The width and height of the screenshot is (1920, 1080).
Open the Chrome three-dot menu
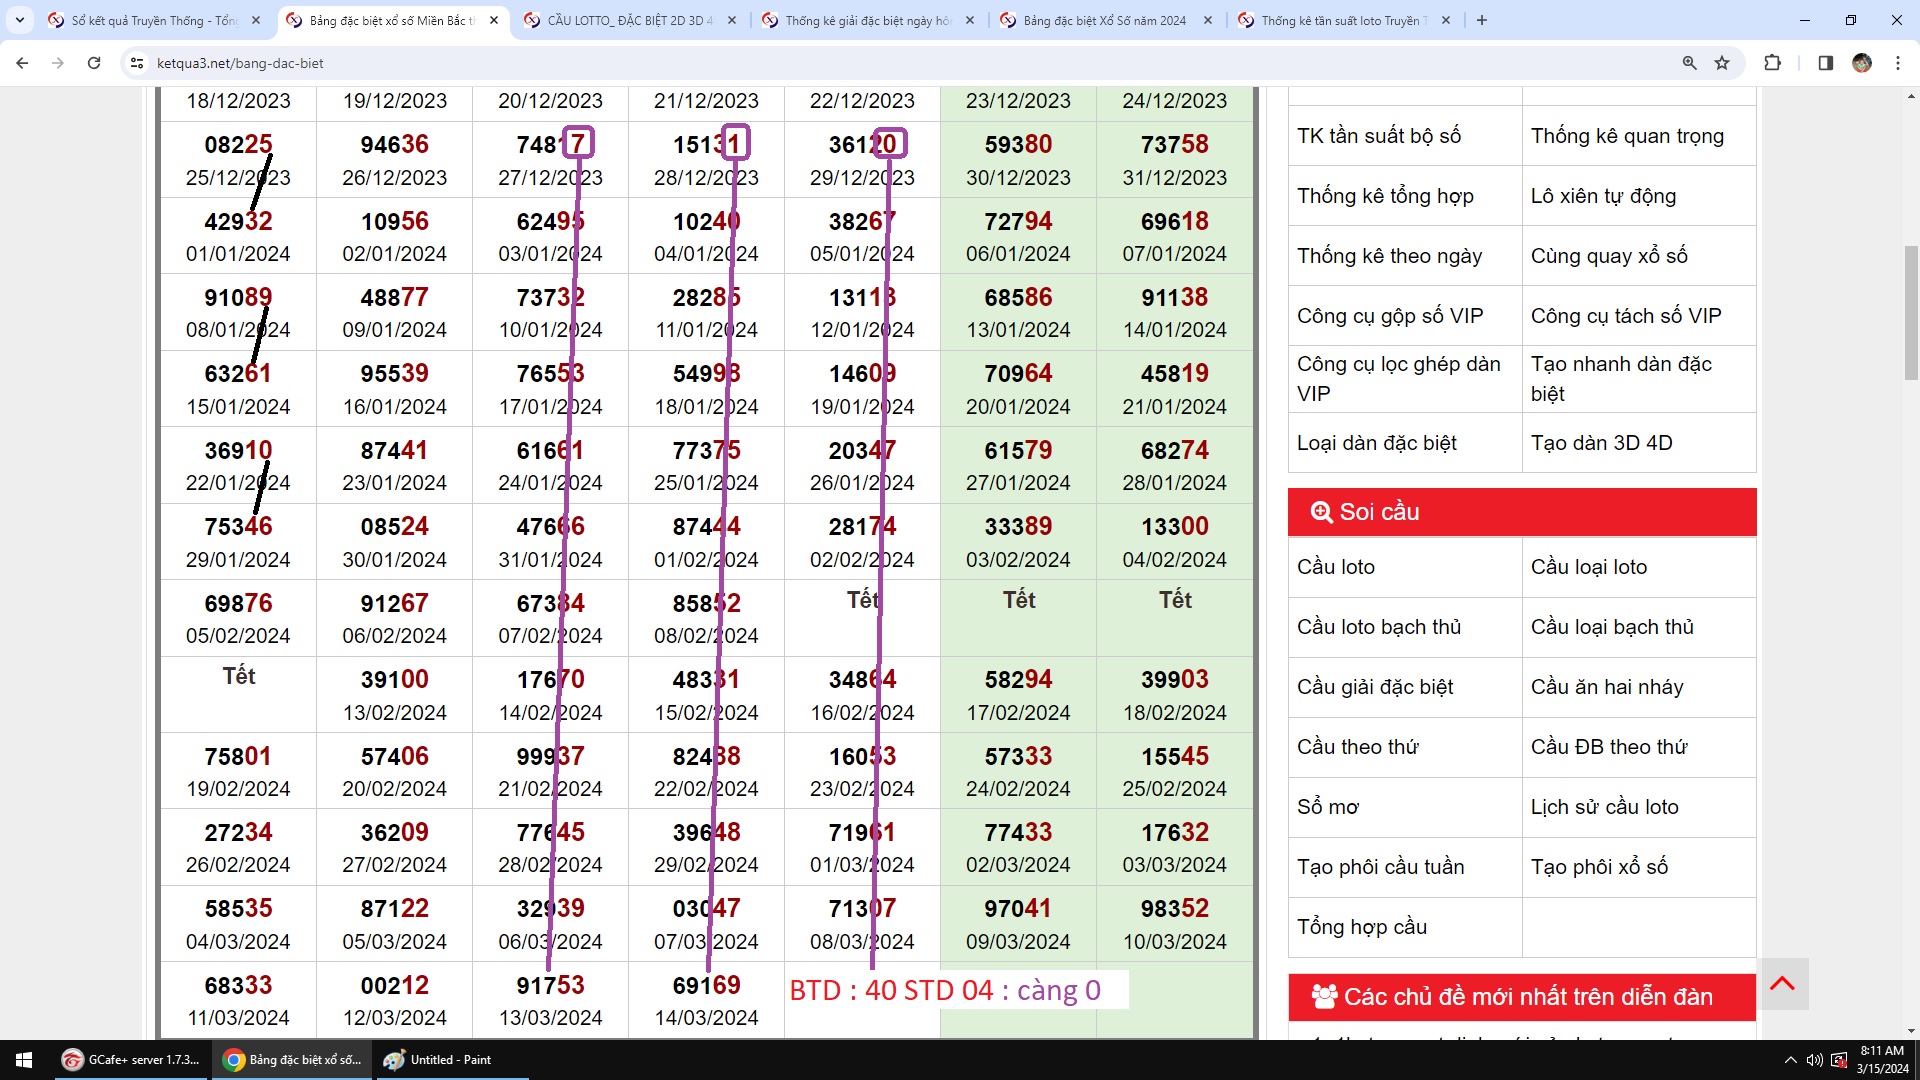pyautogui.click(x=1898, y=63)
